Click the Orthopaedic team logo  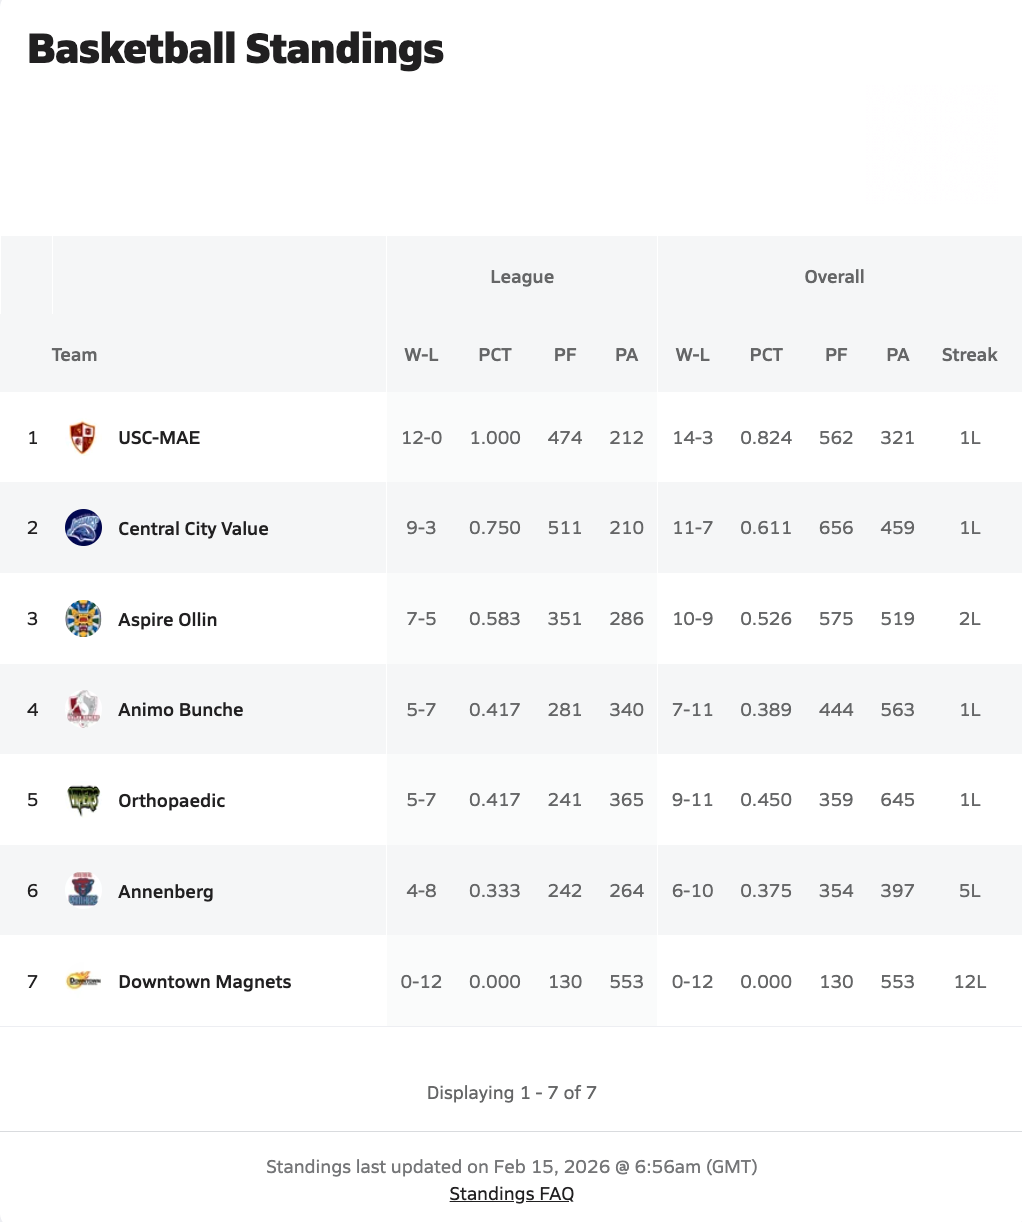point(83,800)
